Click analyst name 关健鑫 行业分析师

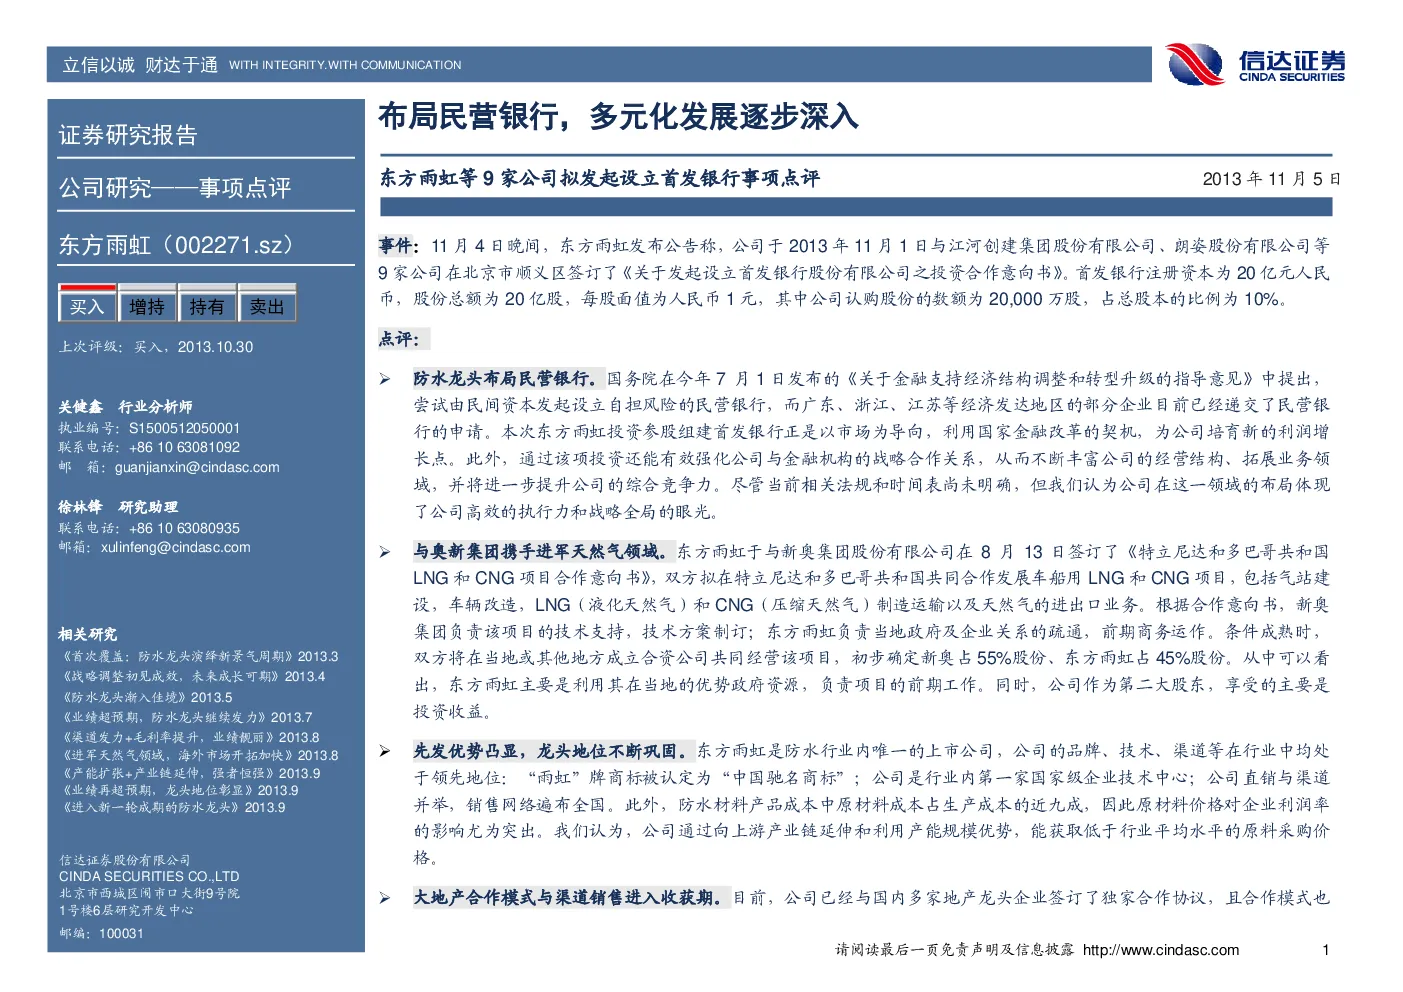point(125,407)
